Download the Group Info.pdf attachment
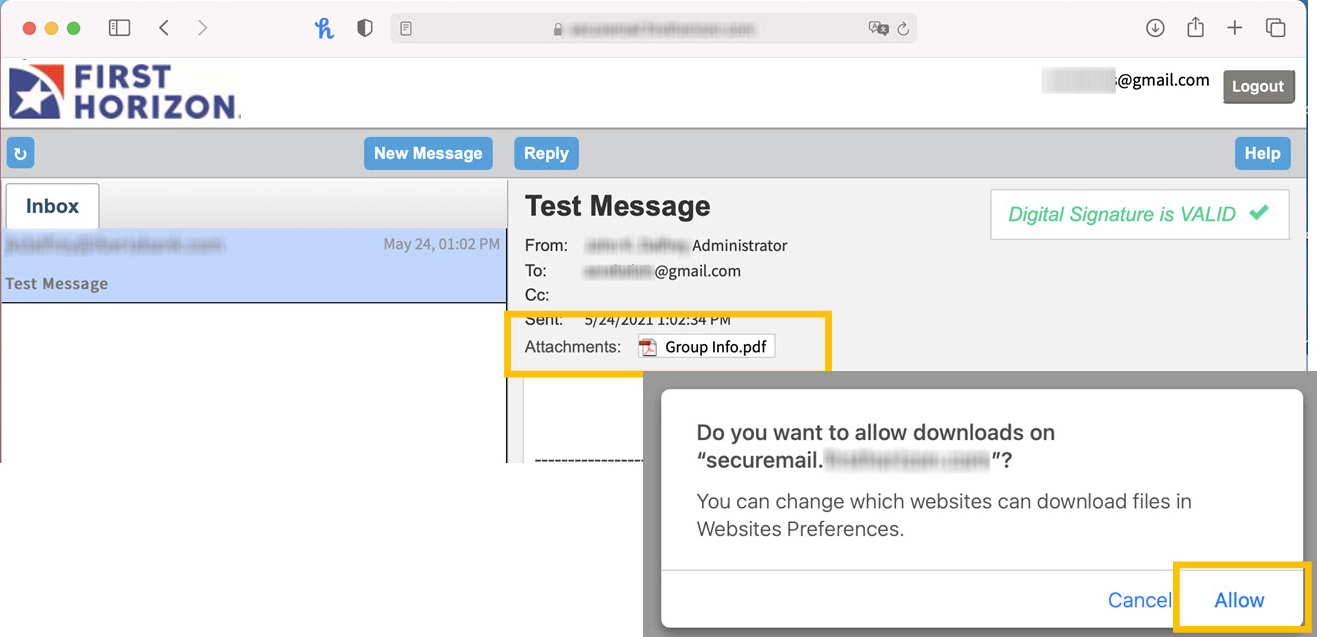This screenshot has height=637, width=1317. coord(706,347)
